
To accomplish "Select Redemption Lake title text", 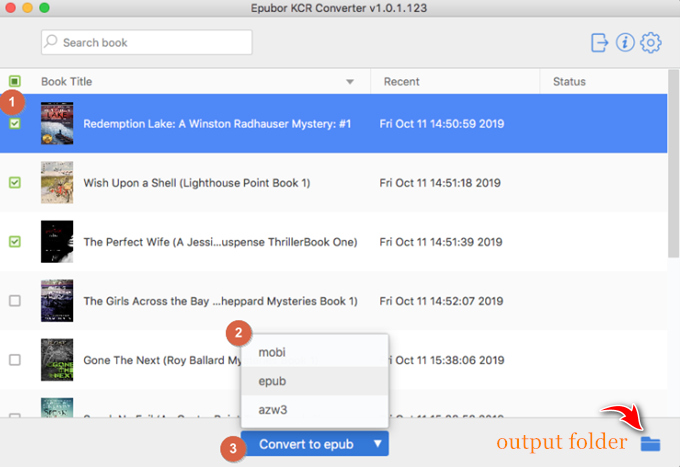I will click(x=217, y=124).
